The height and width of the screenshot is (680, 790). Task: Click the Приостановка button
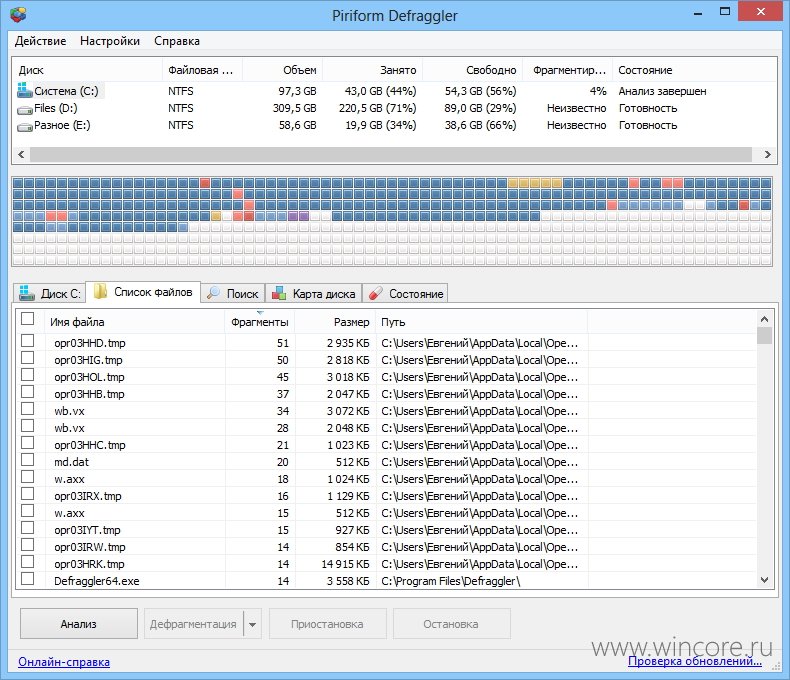327,624
